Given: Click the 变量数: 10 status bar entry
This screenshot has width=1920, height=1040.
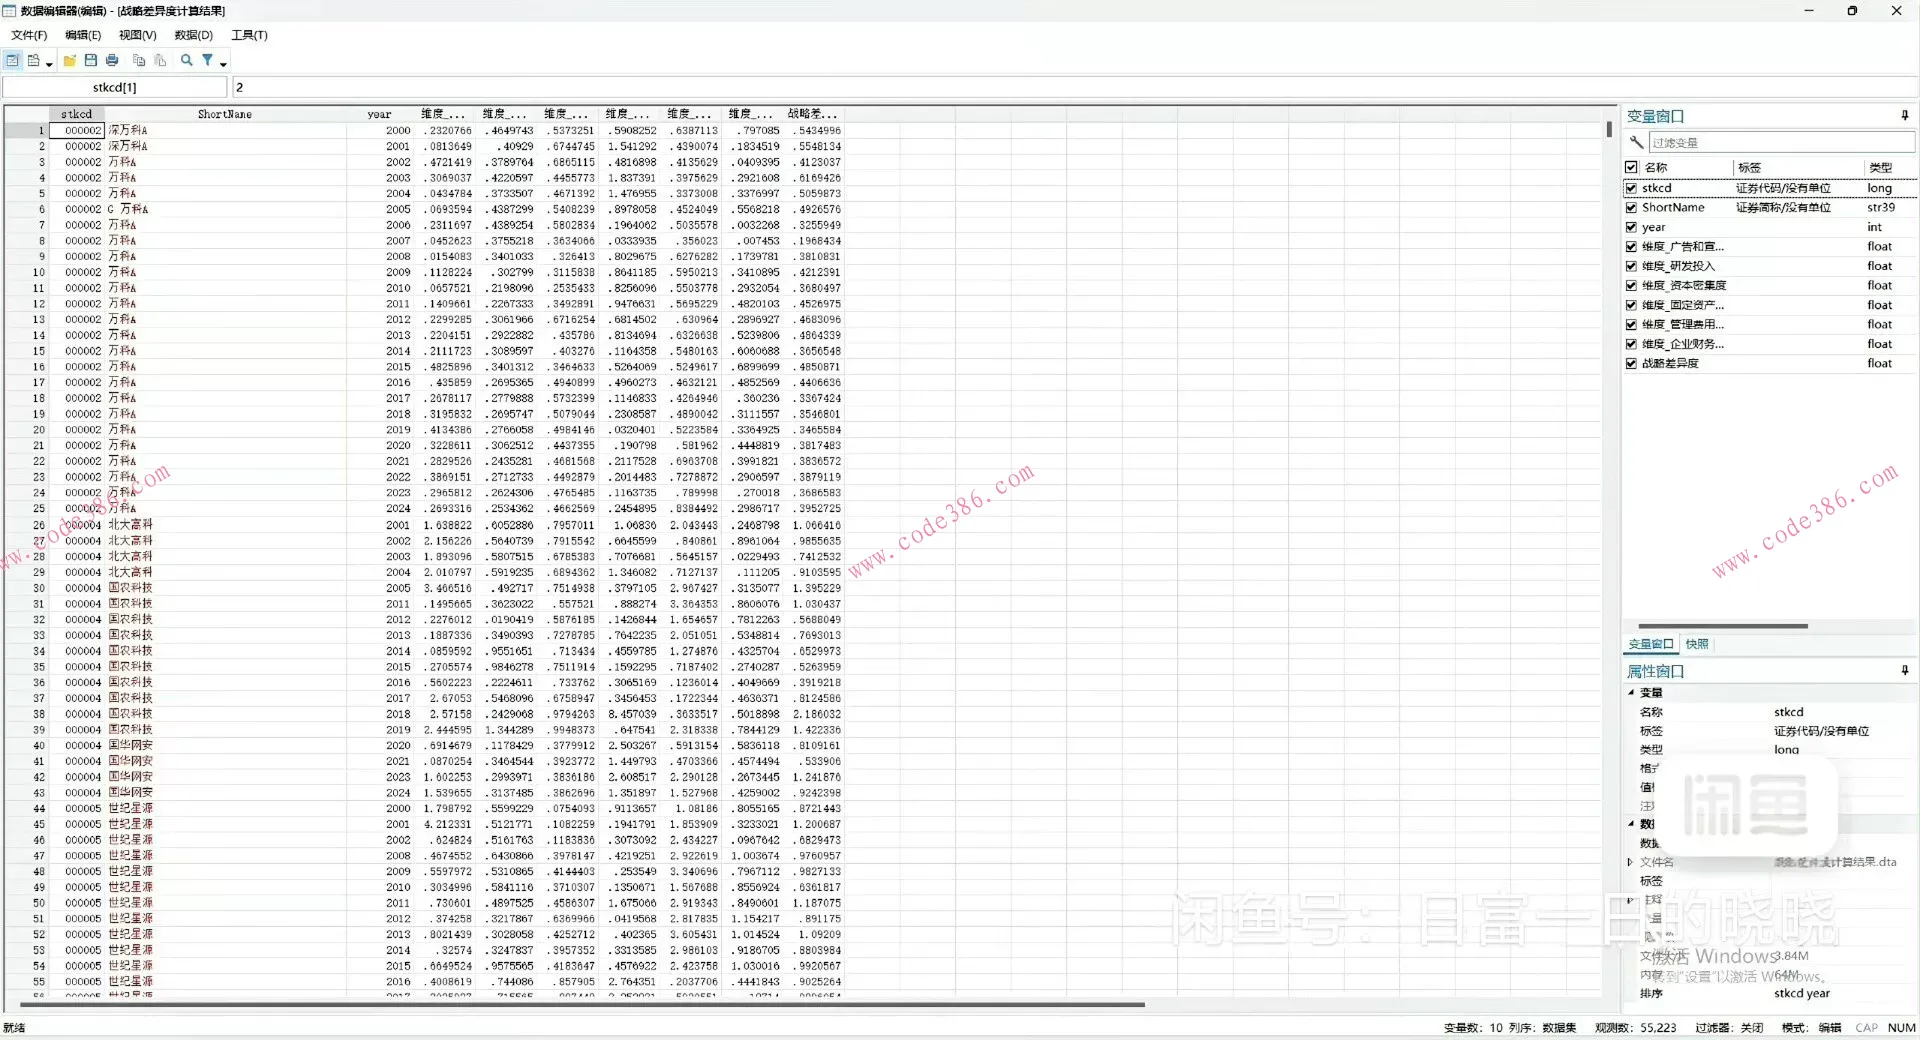Looking at the screenshot, I should coord(1473,1027).
